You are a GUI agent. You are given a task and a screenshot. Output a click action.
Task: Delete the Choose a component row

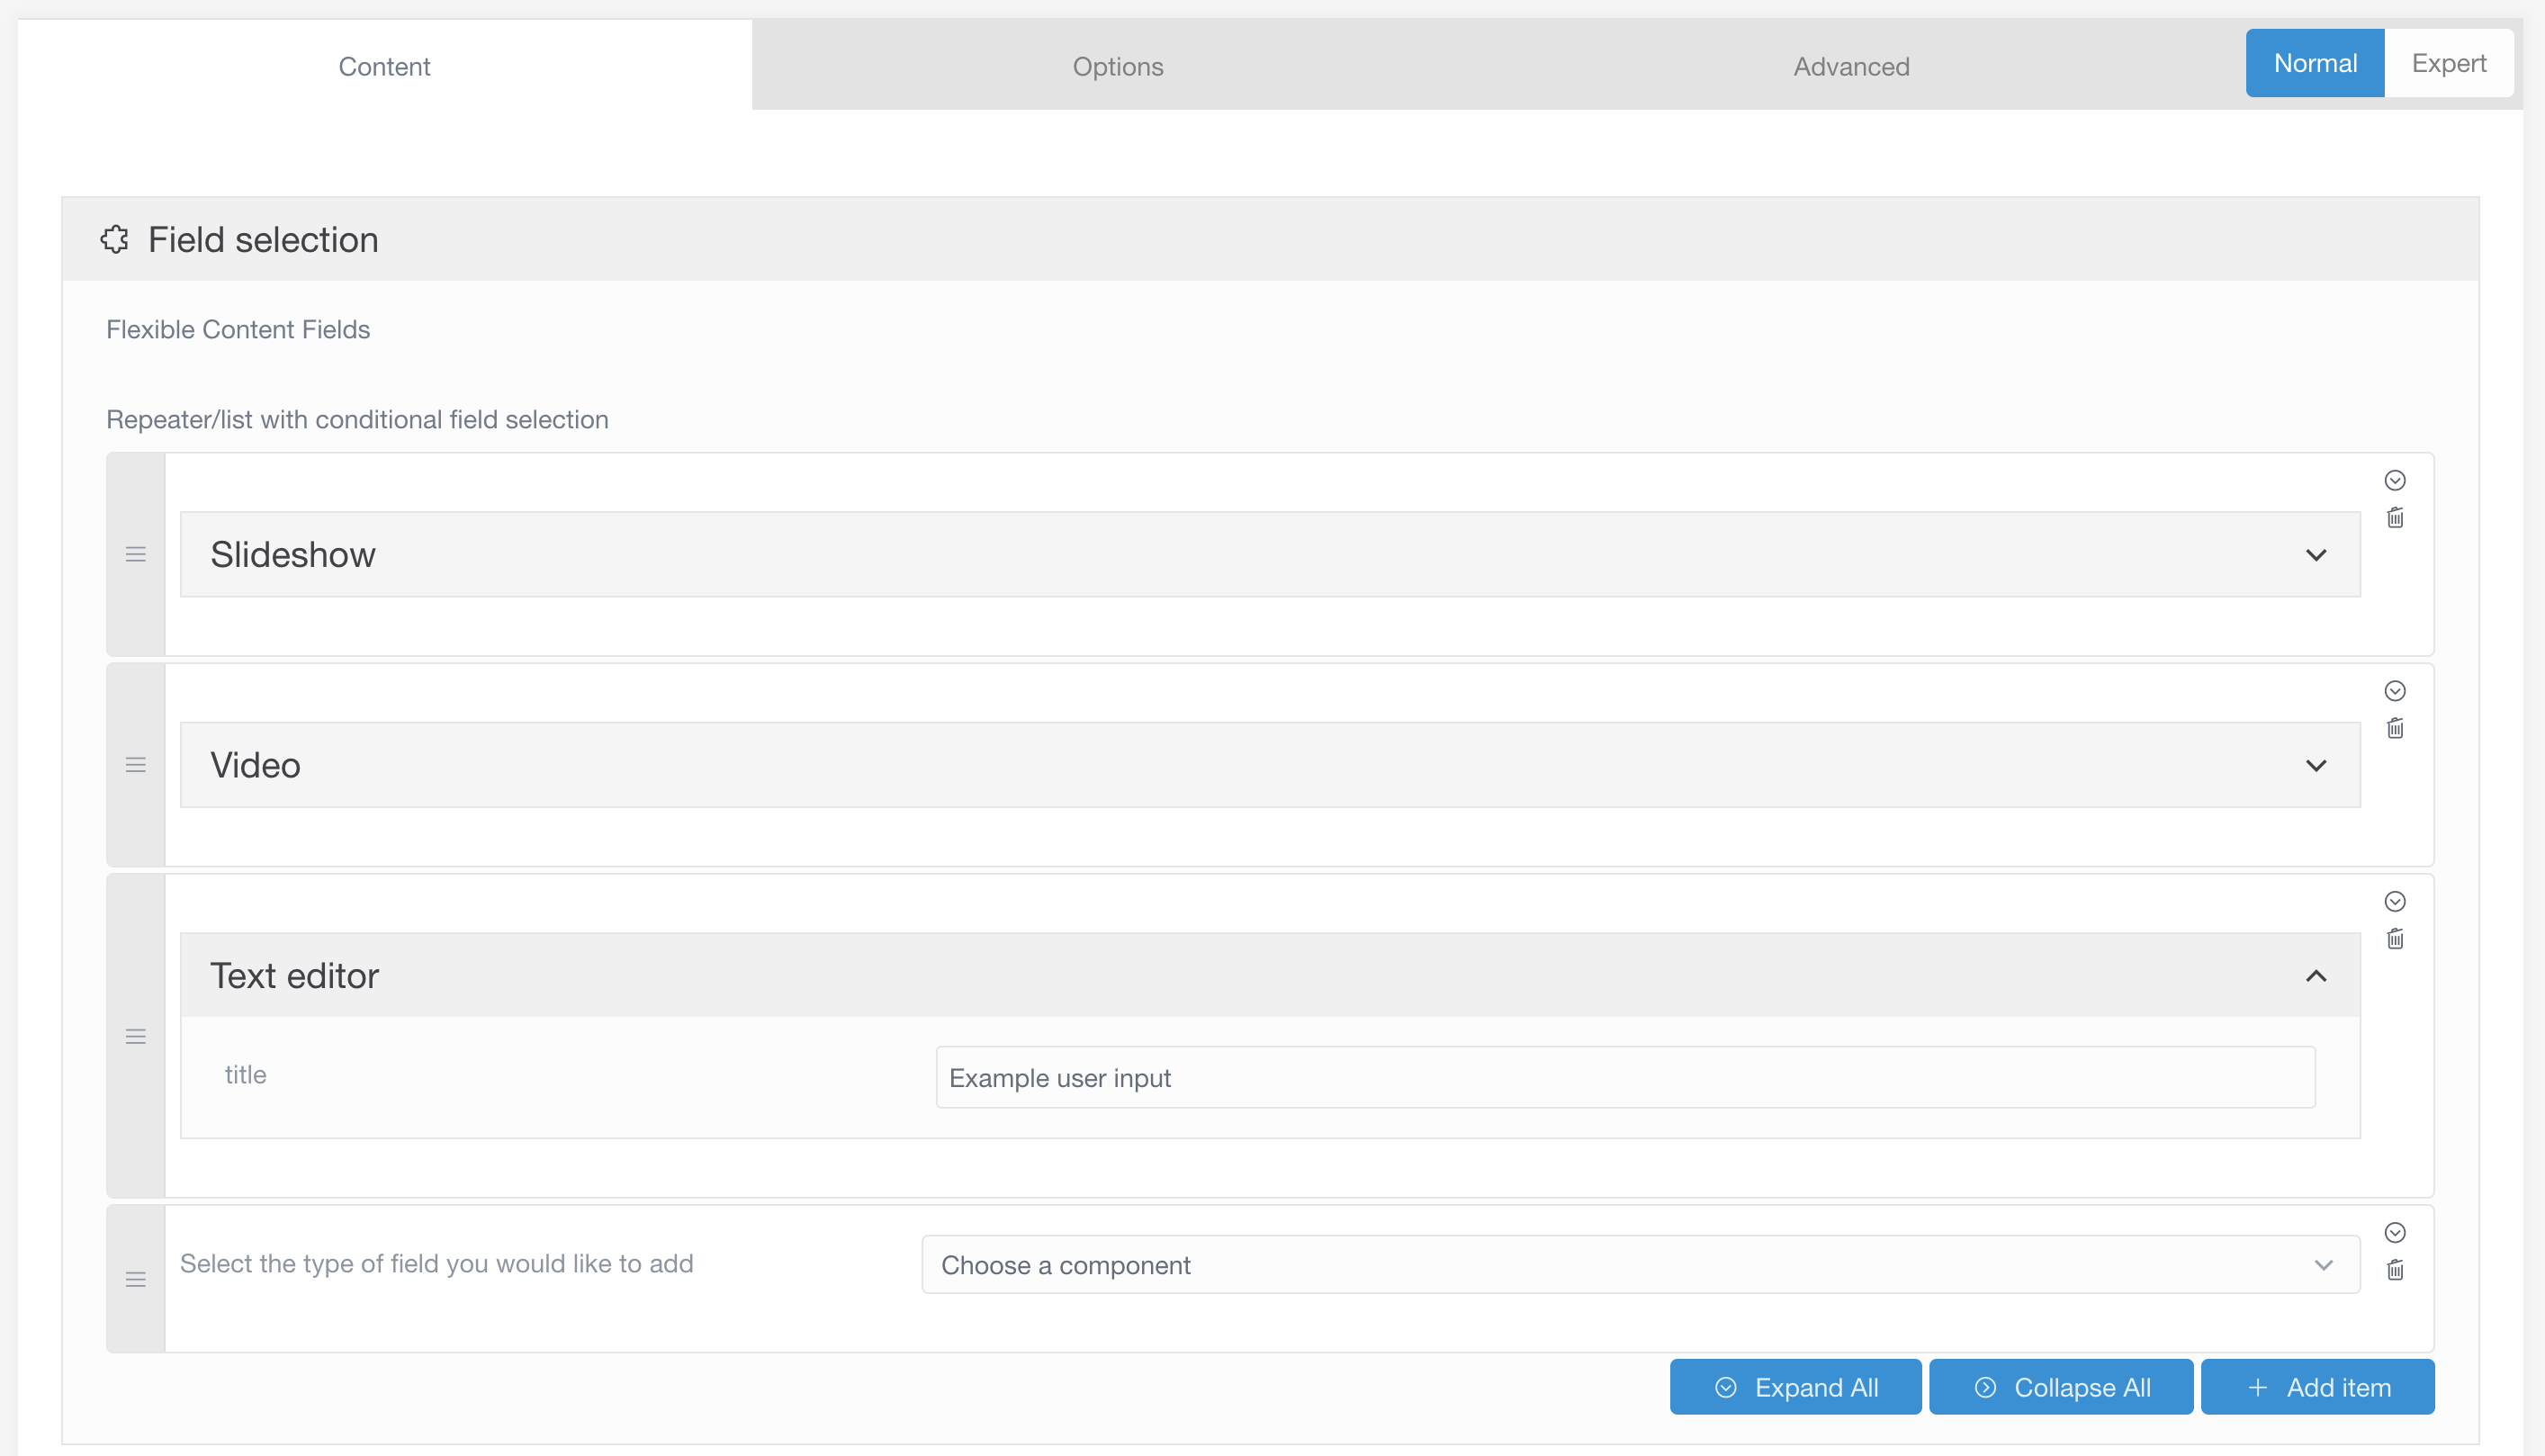point(2395,1270)
